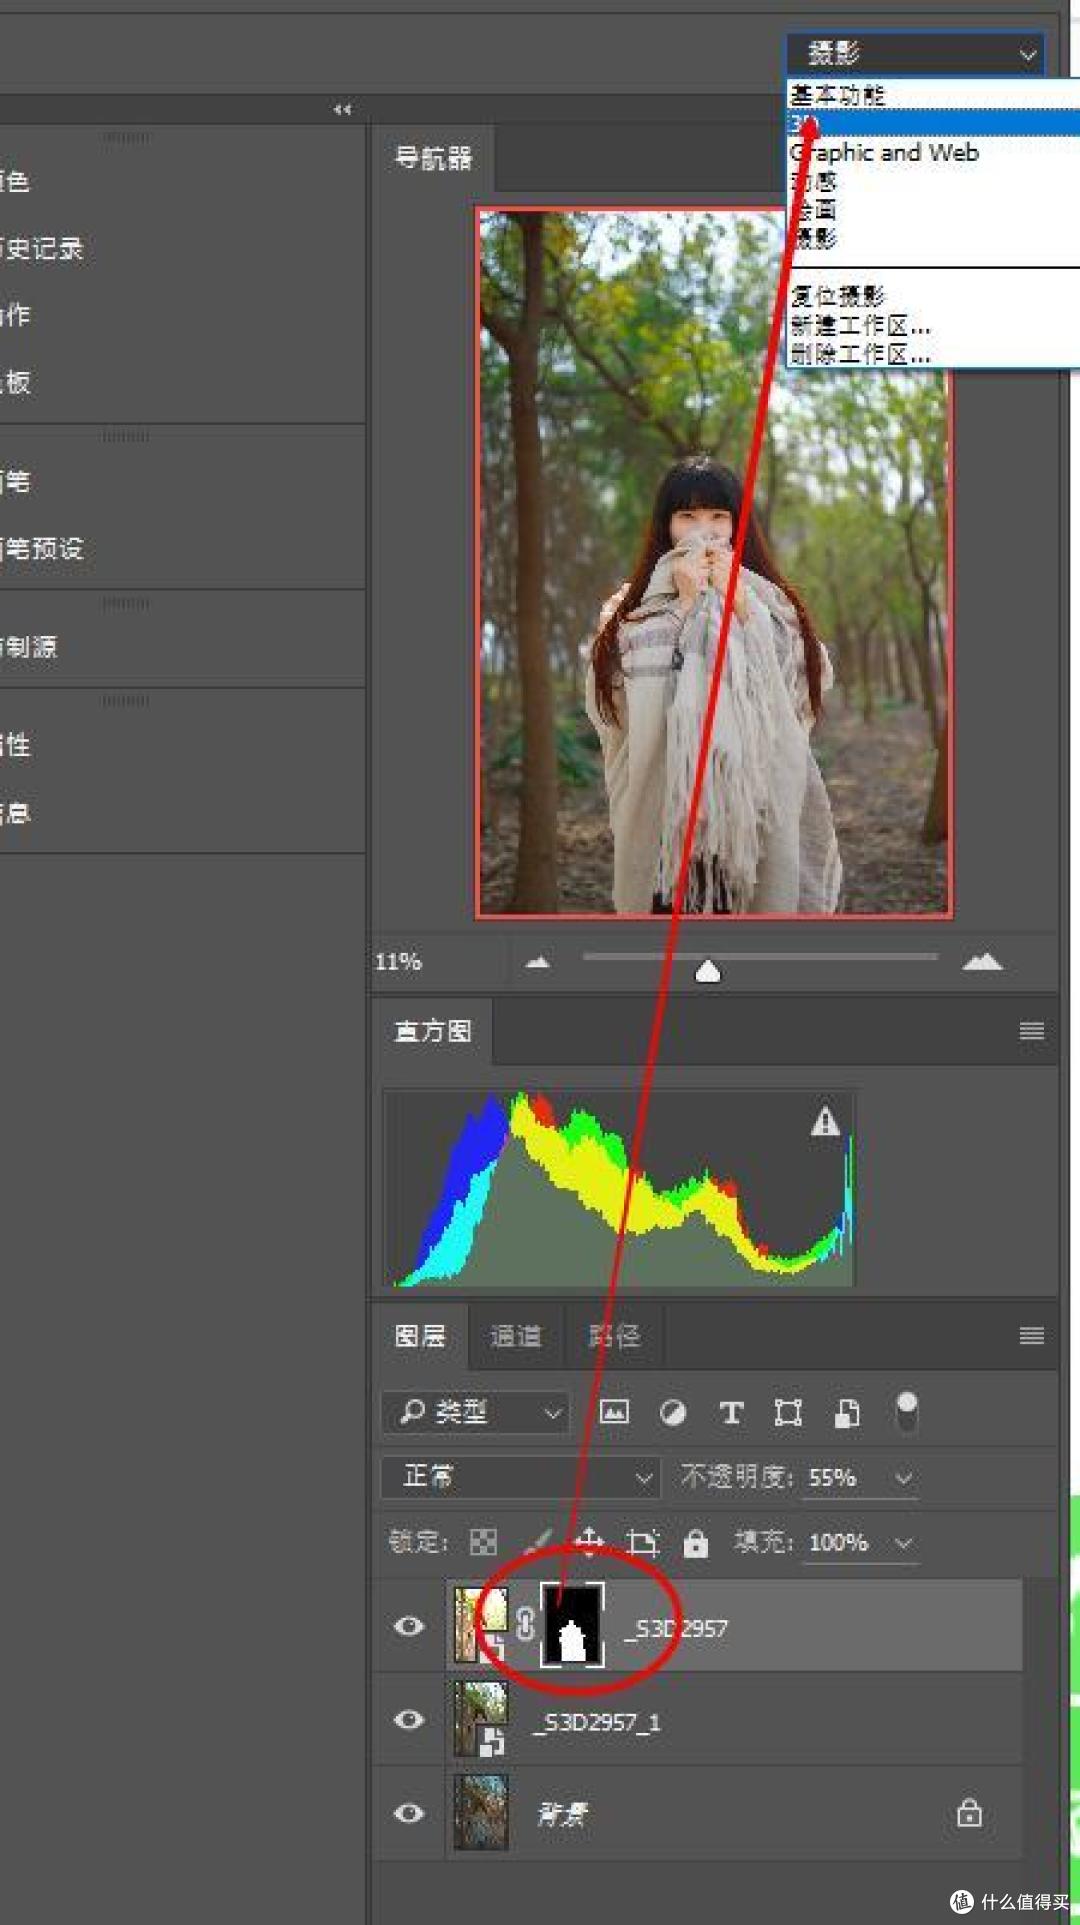This screenshot has height=1925, width=1080.
Task: Select the black layer mask thumbnail of _S3D2957
Action: [572, 1624]
